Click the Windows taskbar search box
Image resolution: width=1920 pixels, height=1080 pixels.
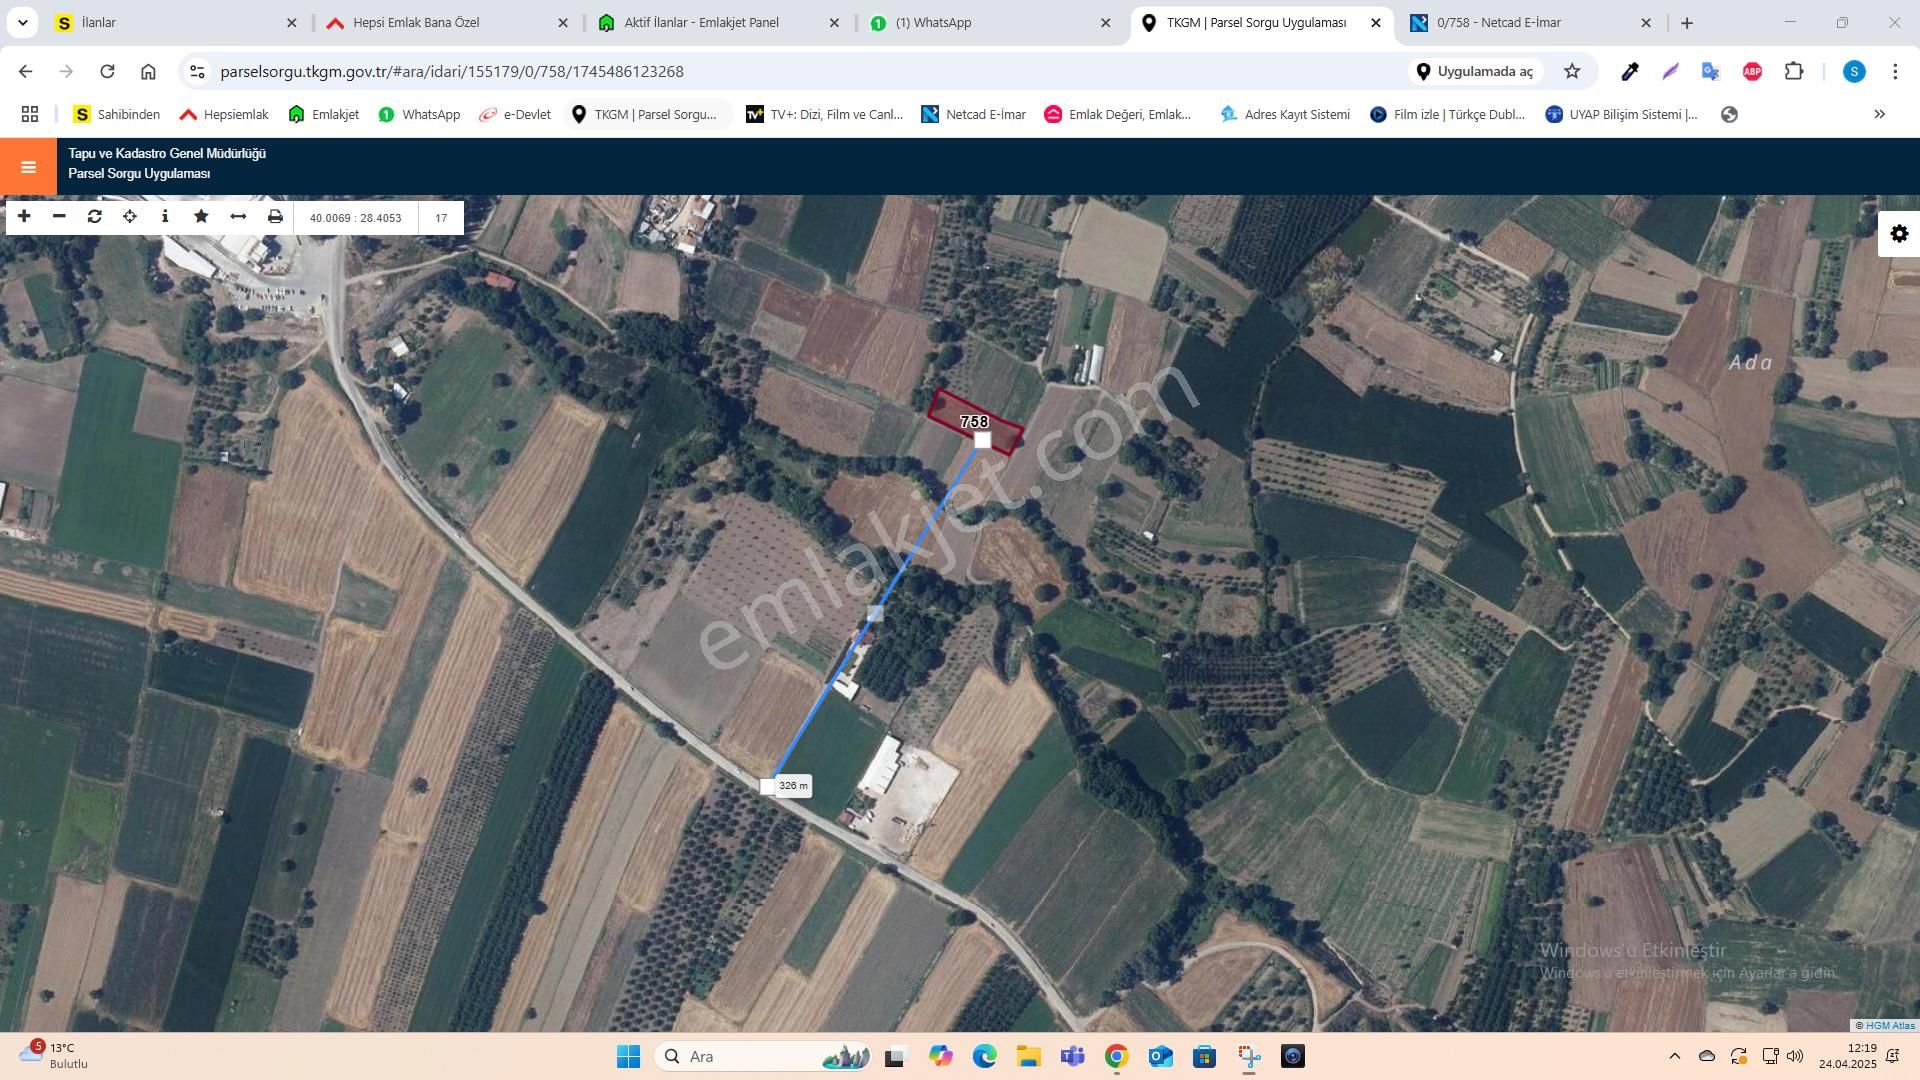pyautogui.click(x=762, y=1056)
